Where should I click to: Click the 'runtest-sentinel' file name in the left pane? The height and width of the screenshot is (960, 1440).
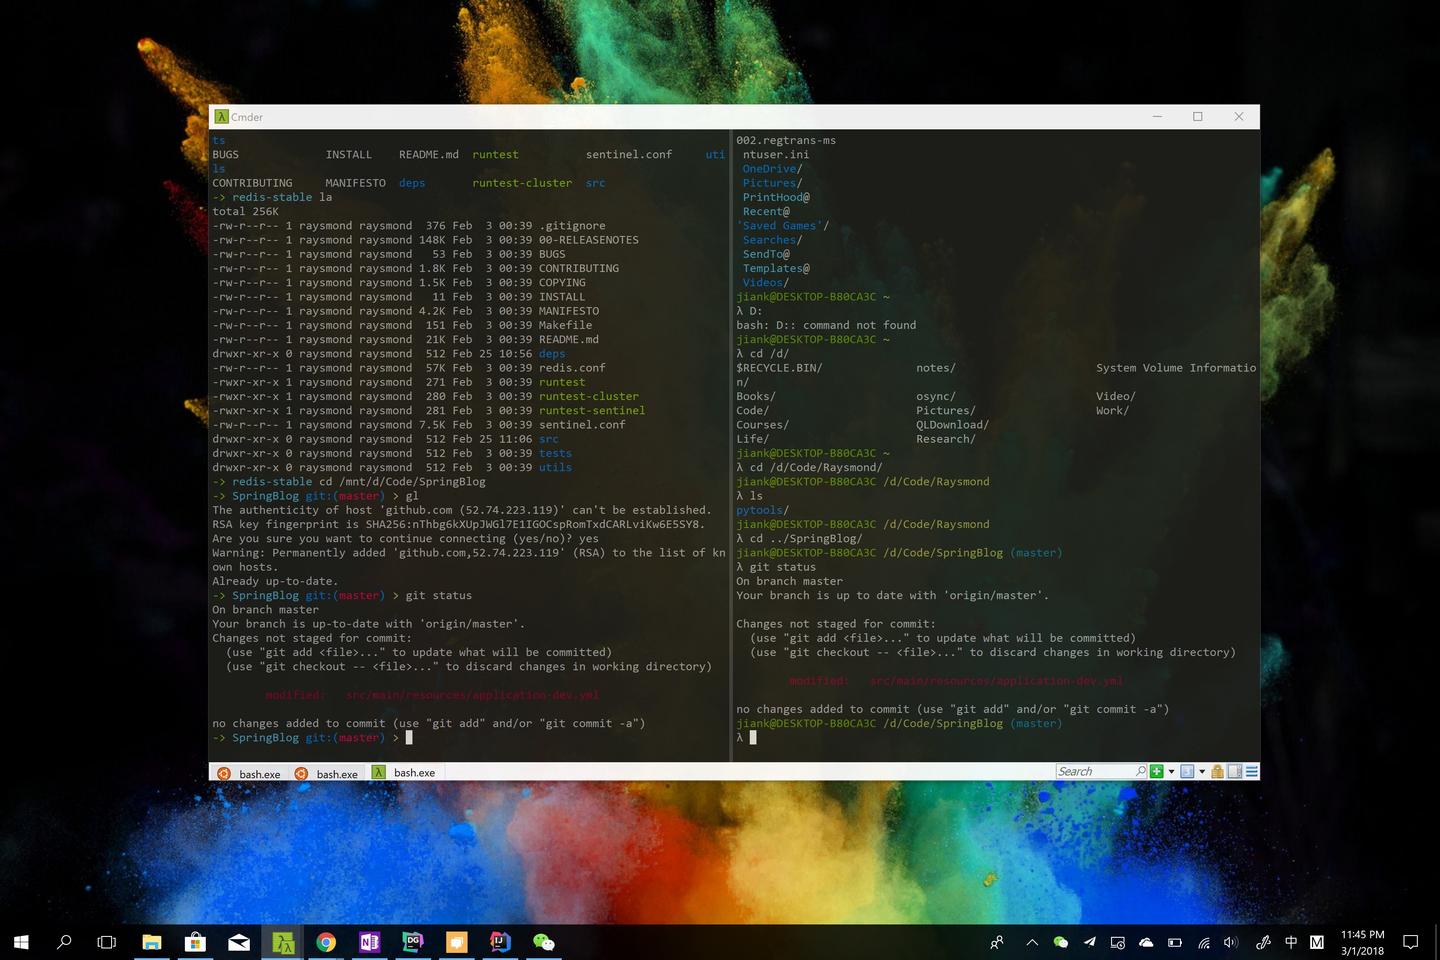point(592,411)
